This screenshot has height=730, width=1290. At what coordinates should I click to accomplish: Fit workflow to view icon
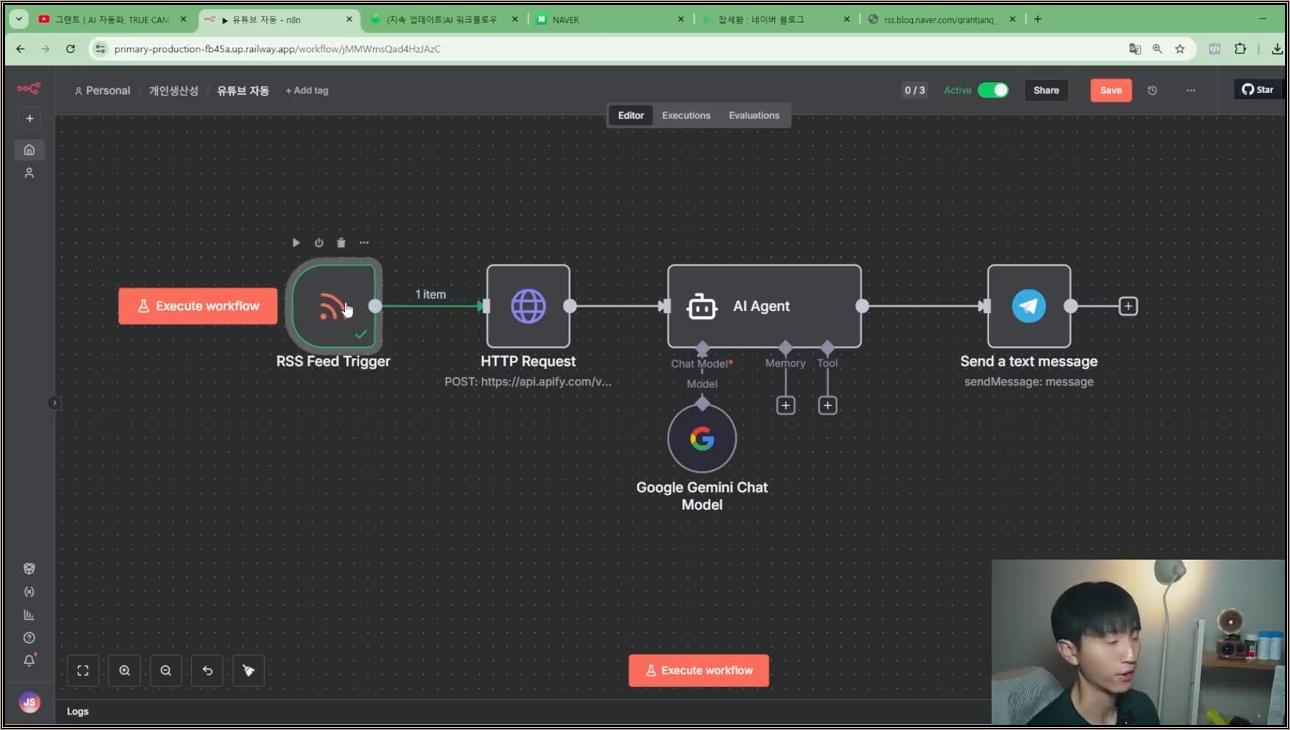[83, 671]
